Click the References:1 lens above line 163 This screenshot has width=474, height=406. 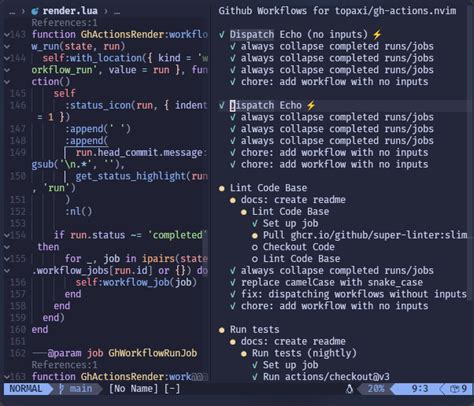[64, 365]
